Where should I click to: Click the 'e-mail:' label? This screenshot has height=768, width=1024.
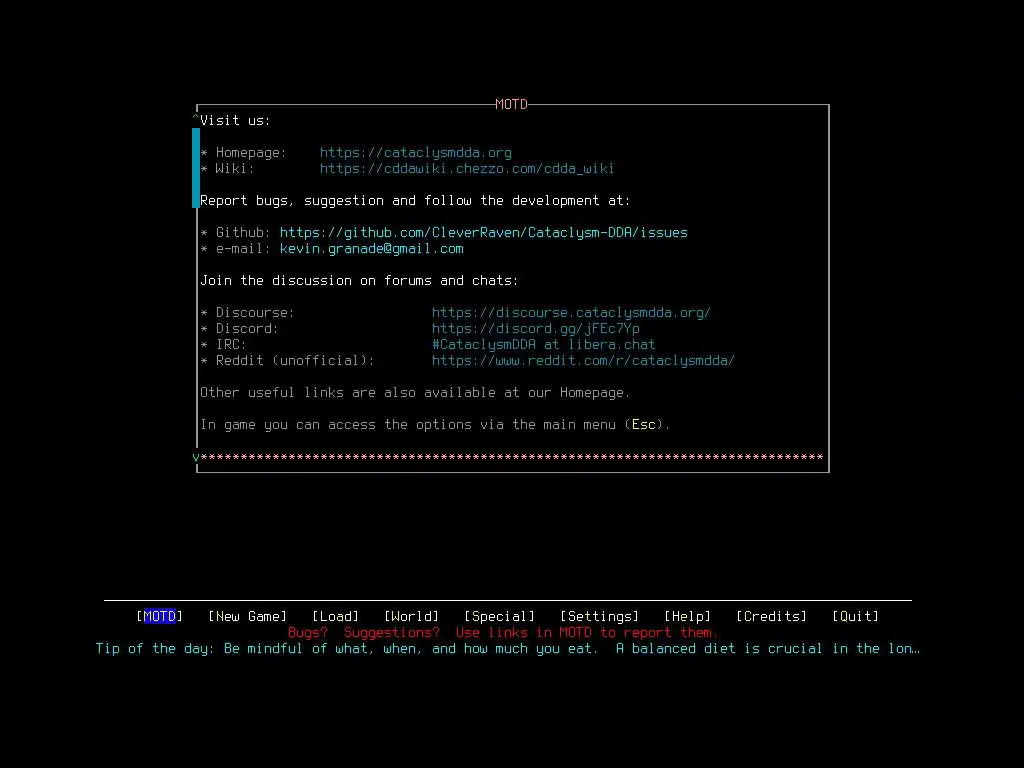pos(244,249)
